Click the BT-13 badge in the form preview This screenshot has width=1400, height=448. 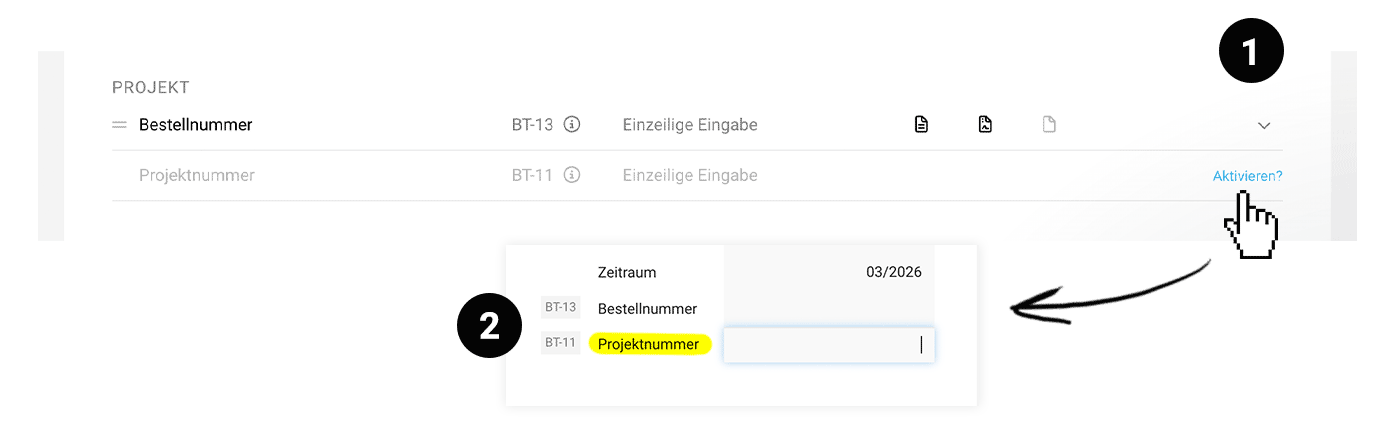(x=560, y=307)
